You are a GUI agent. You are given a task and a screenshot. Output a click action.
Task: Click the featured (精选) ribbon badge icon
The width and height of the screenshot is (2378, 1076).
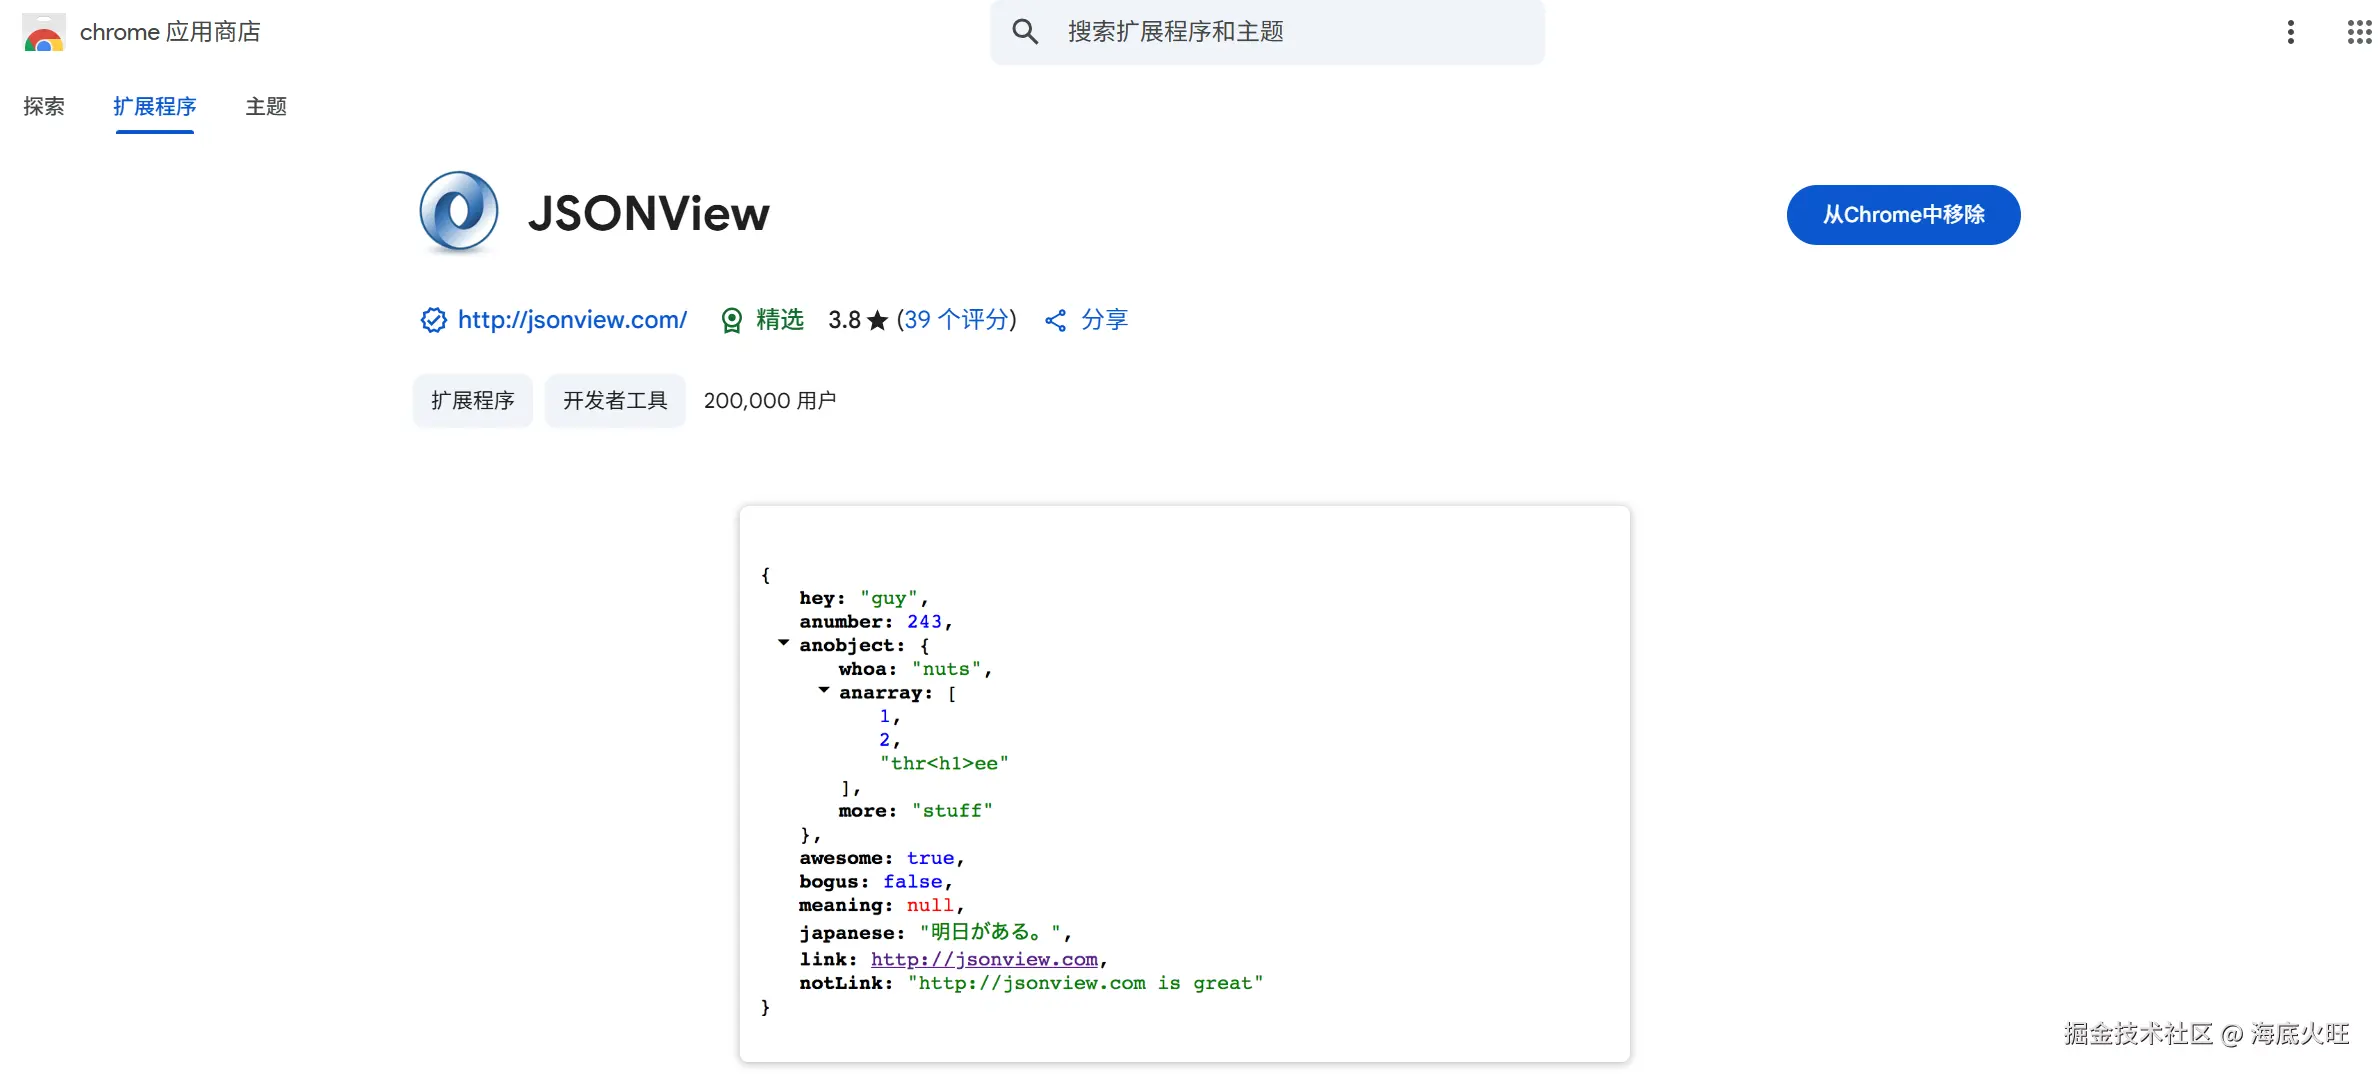(732, 320)
